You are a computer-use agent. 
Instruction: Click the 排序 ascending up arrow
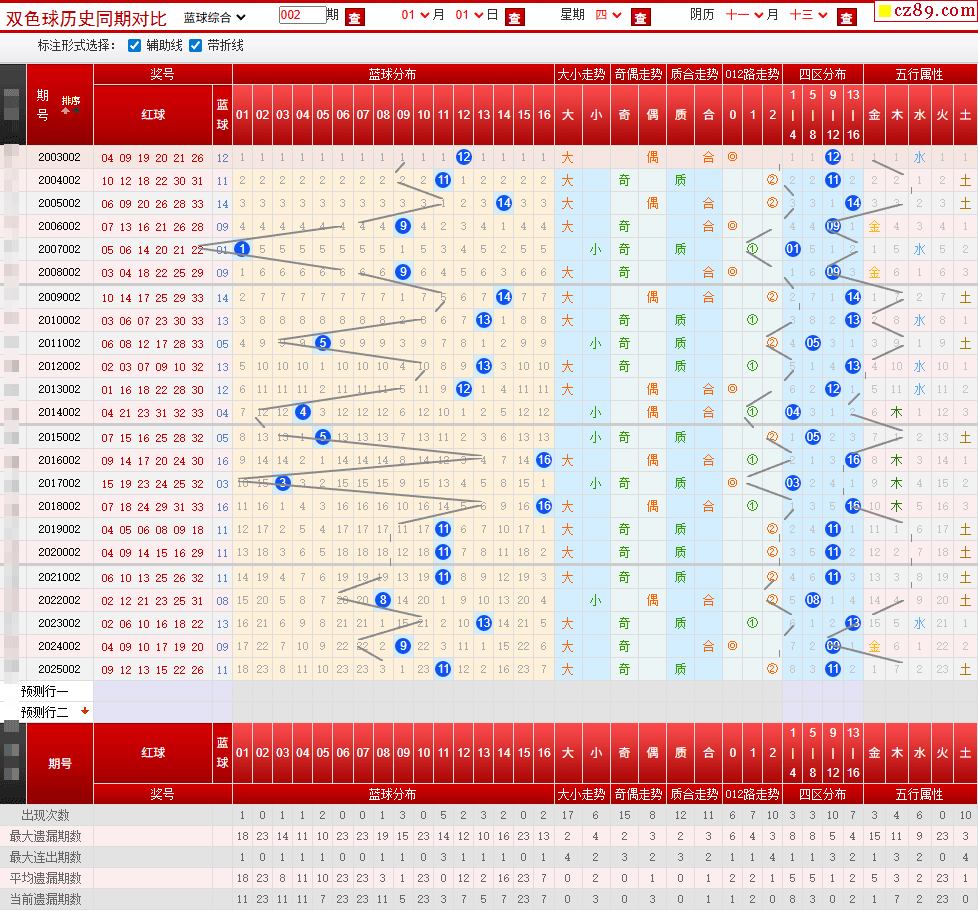[65, 110]
